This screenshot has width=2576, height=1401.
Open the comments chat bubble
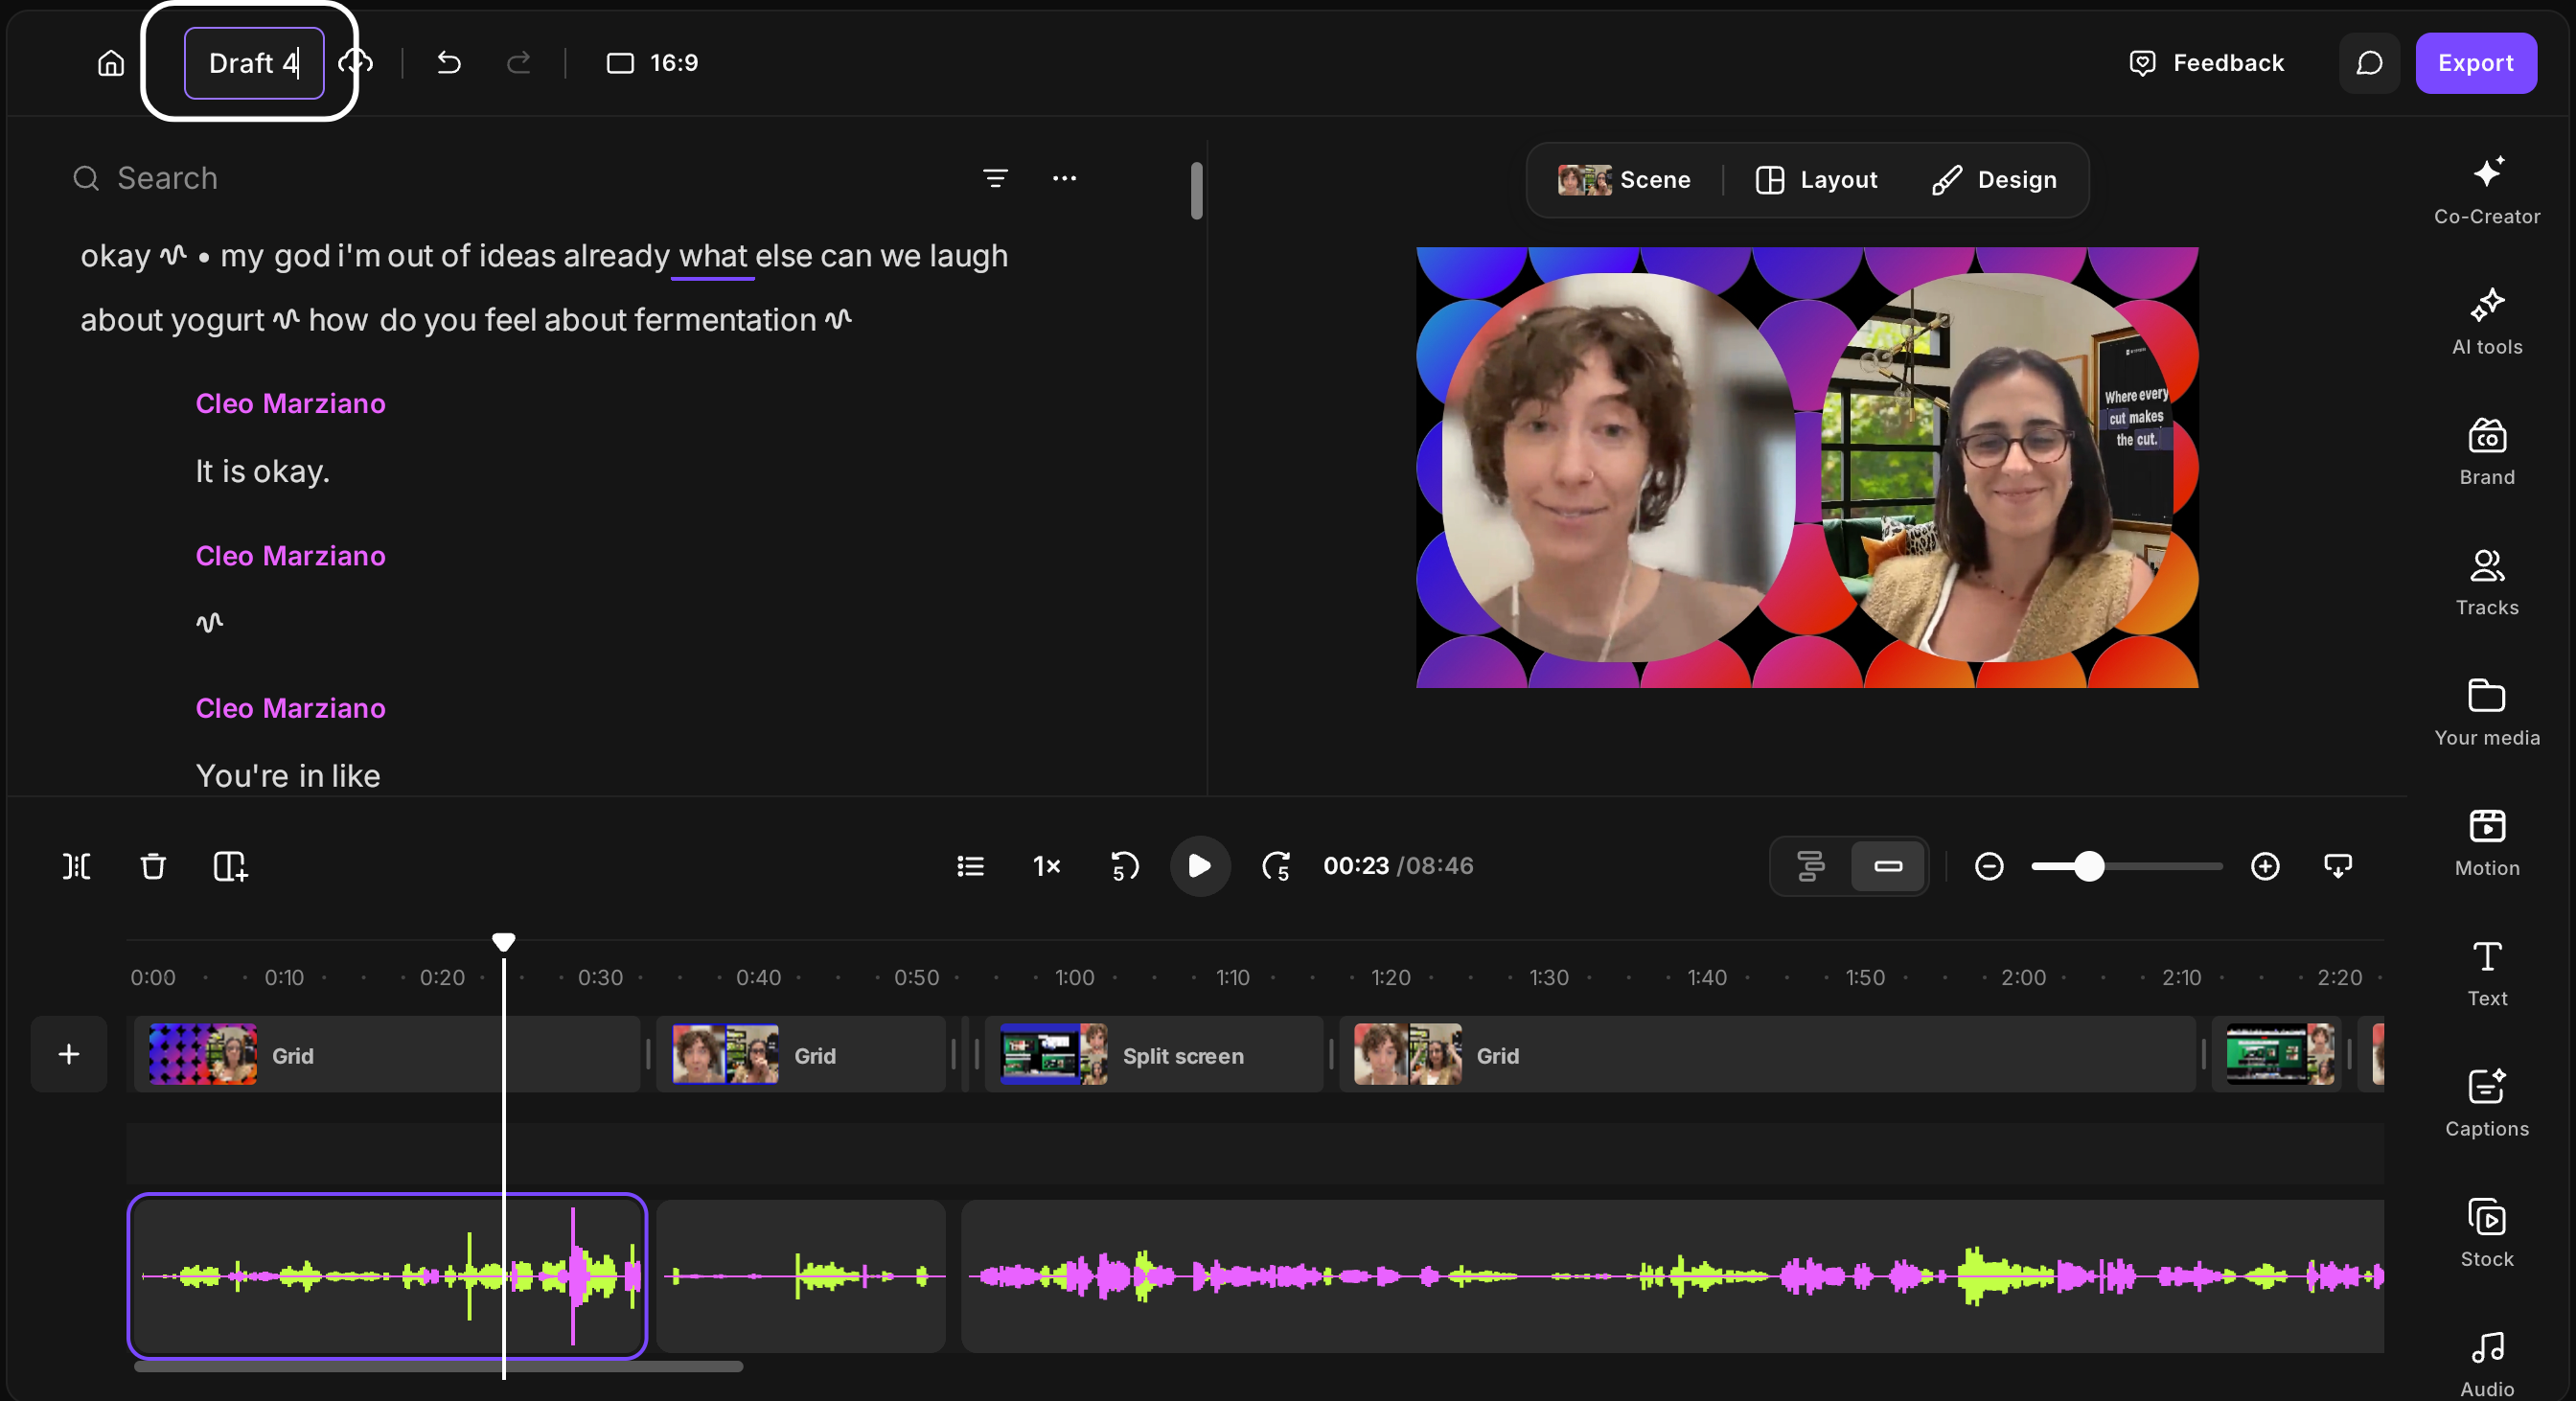[x=2369, y=63]
